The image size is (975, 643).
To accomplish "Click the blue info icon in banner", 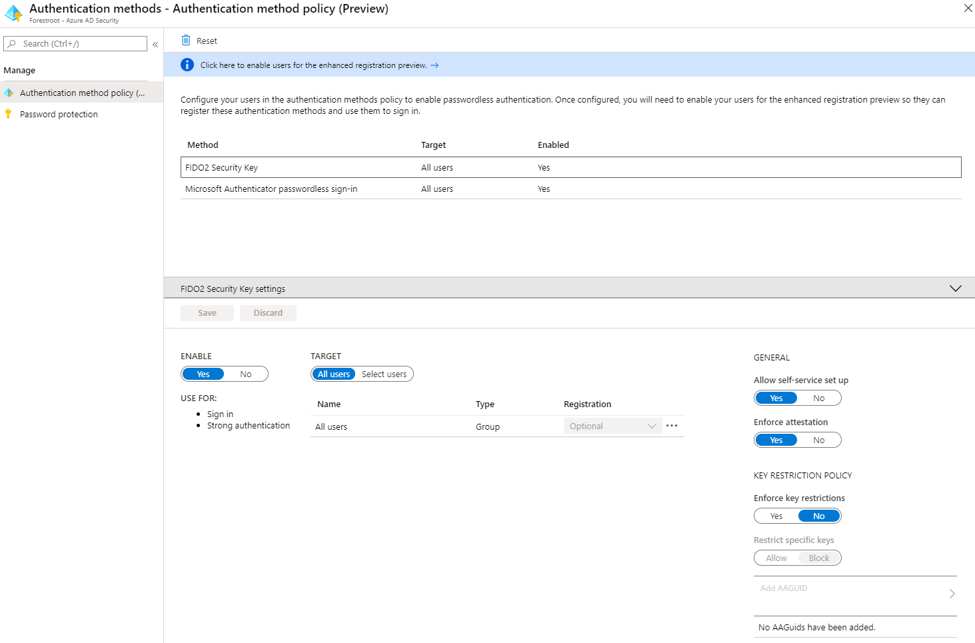I will (187, 65).
